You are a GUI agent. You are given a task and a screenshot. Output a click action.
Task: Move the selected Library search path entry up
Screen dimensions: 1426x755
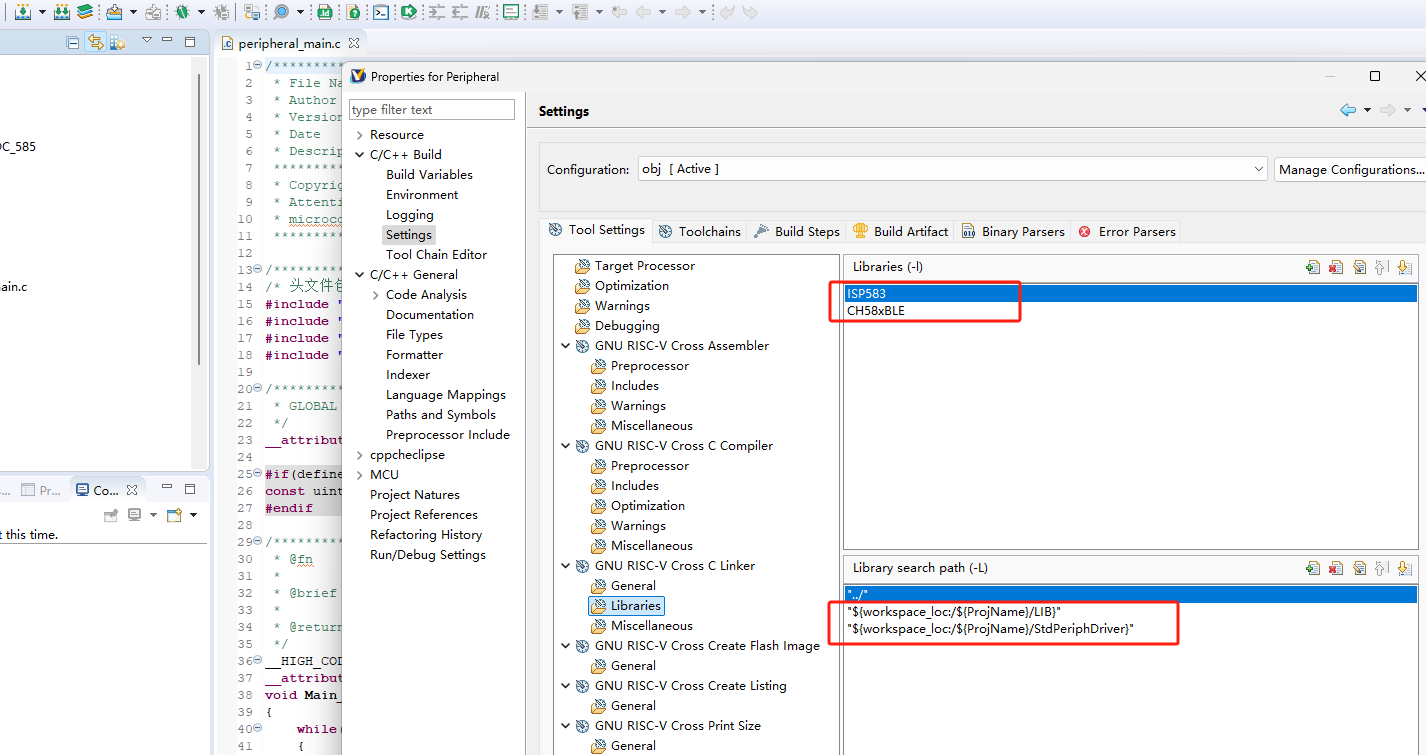tap(1382, 568)
